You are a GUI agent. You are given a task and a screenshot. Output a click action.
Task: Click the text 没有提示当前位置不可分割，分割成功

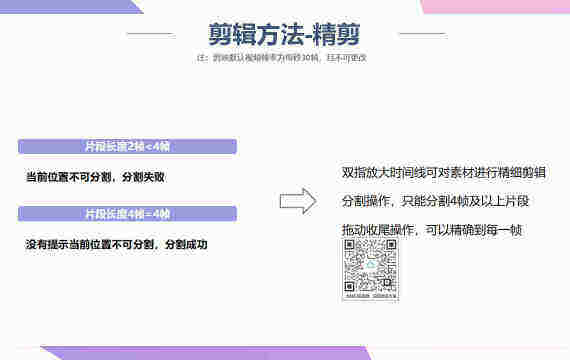(116, 244)
